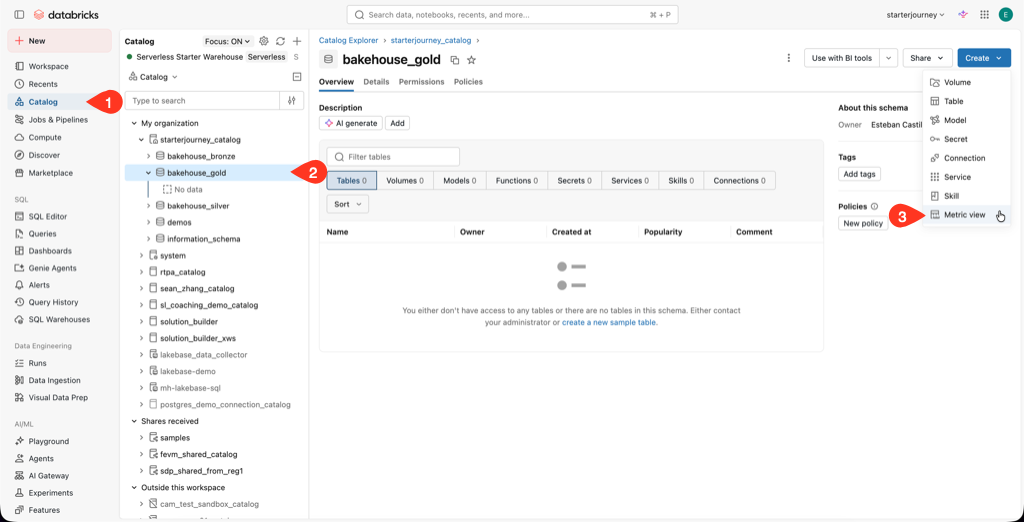
Task: Choose Volume from Create menu
Action: click(x=967, y=82)
